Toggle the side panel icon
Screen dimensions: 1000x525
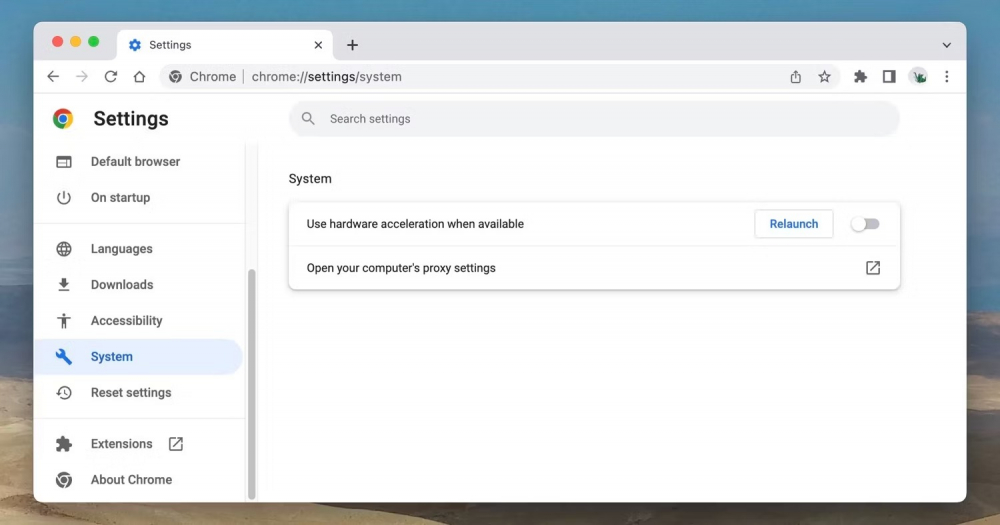(889, 77)
